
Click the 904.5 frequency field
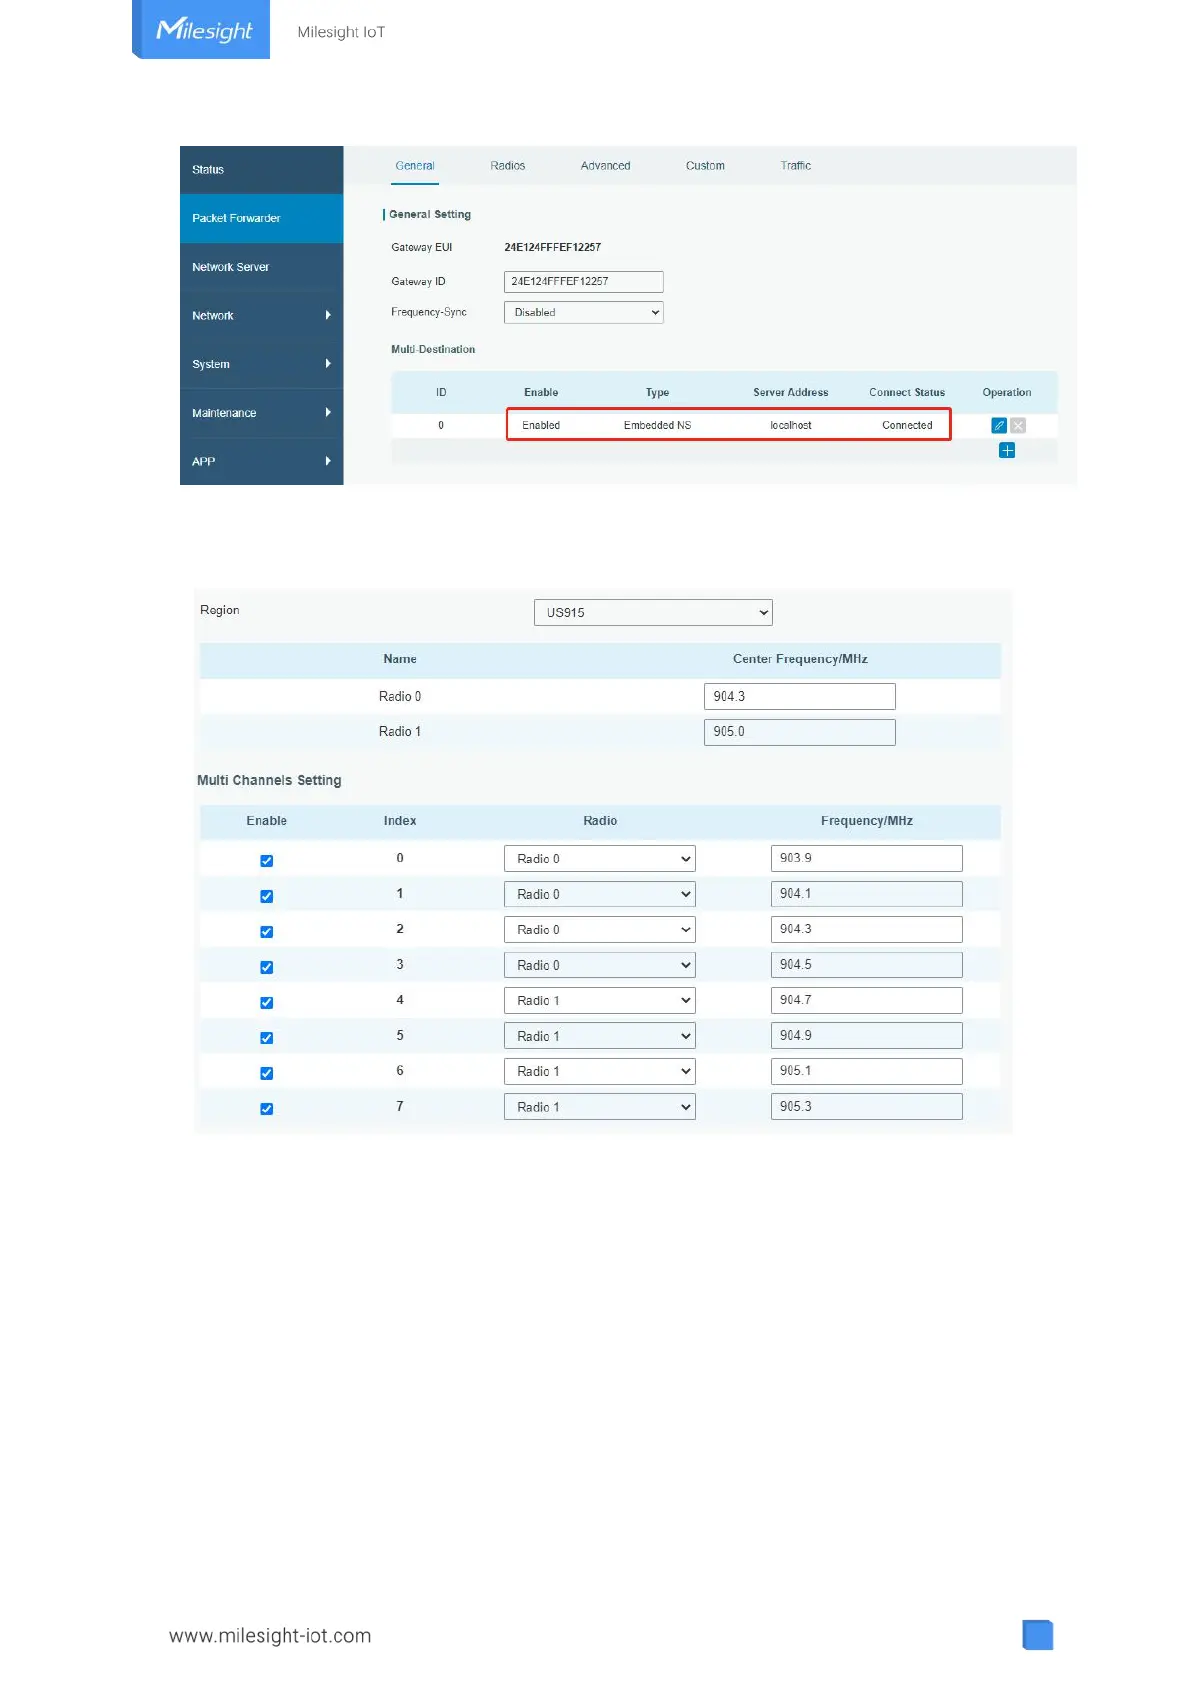866,965
